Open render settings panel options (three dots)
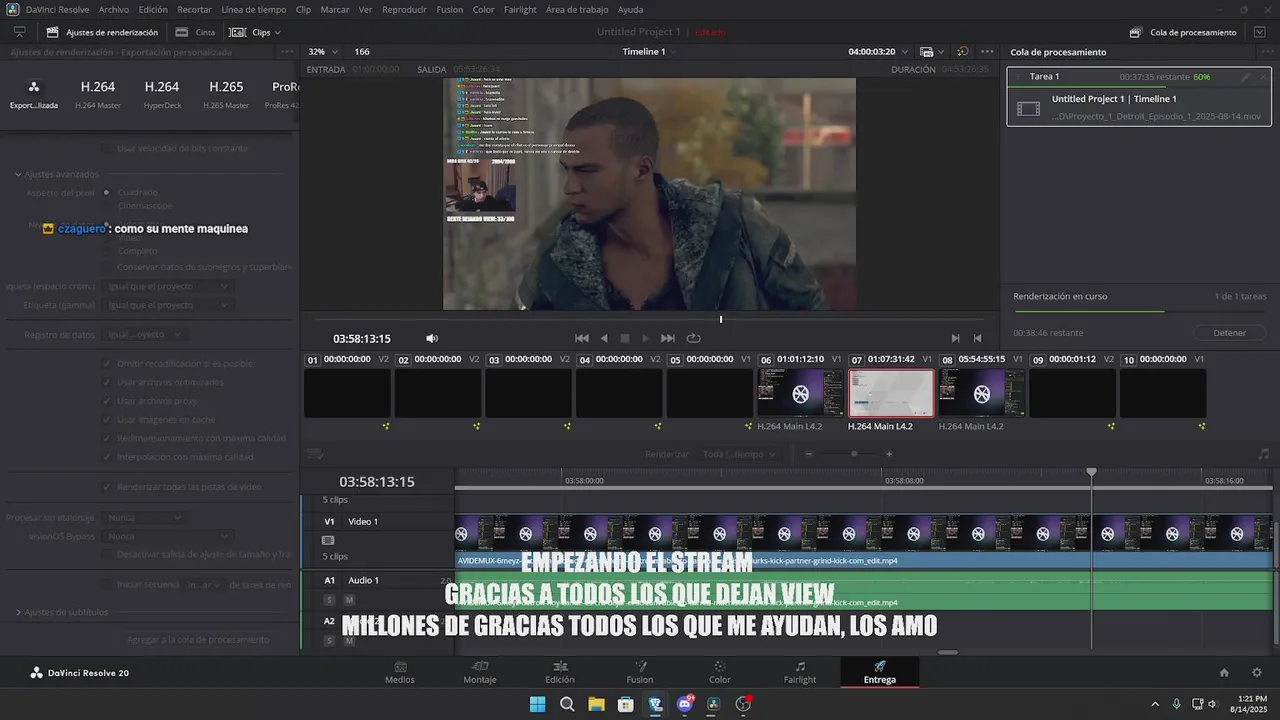Image resolution: width=1280 pixels, height=720 pixels. pos(287,52)
